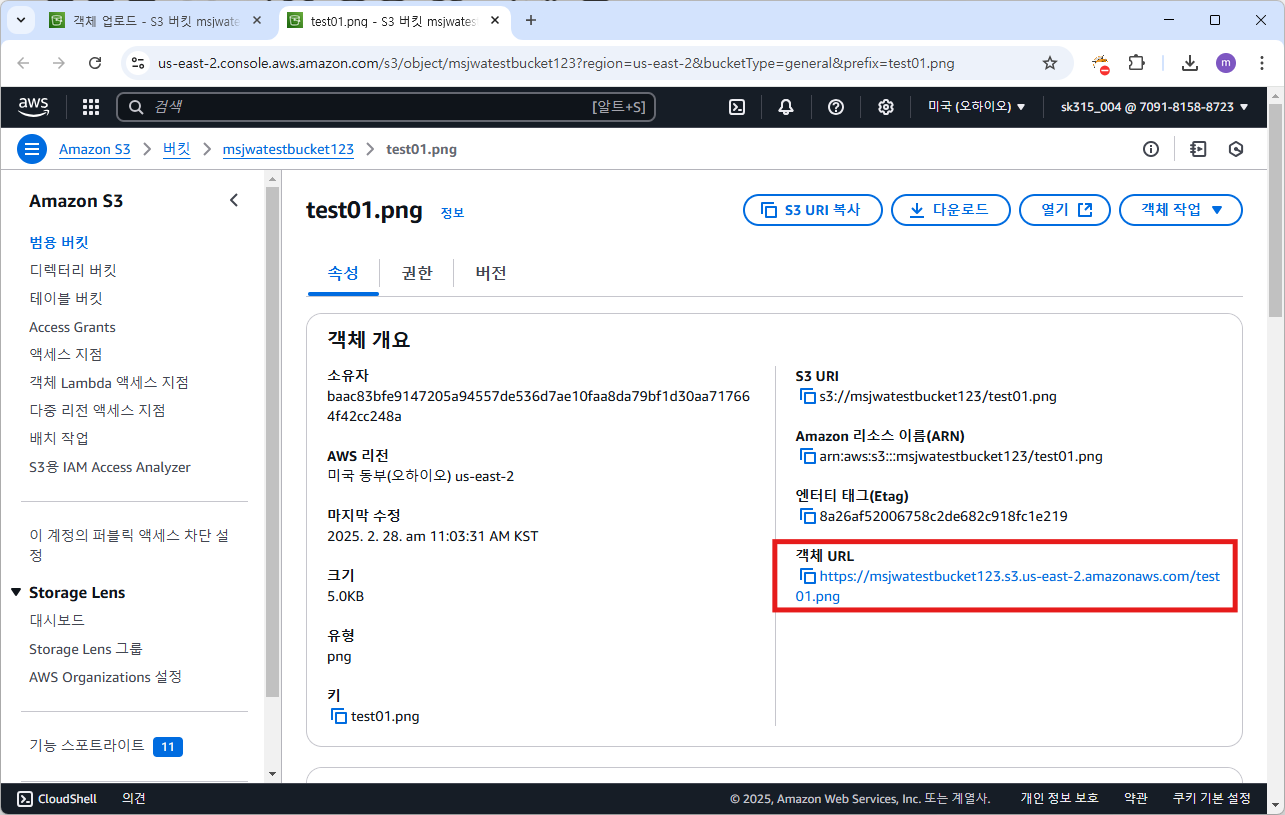This screenshot has height=815, width=1285.
Task: Open 다중 리전 액세스 지점 link
Action: [97, 410]
